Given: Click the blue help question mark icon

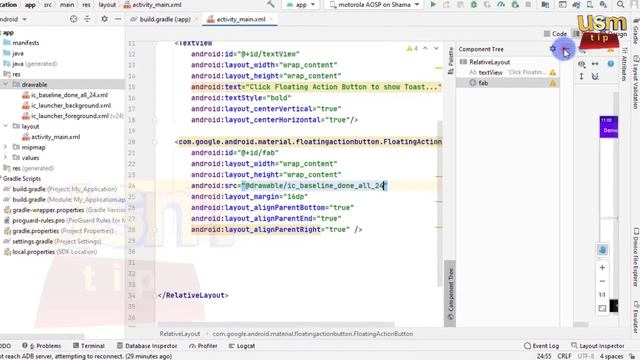Looking at the screenshot, I should pyautogui.click(x=611, y=64).
